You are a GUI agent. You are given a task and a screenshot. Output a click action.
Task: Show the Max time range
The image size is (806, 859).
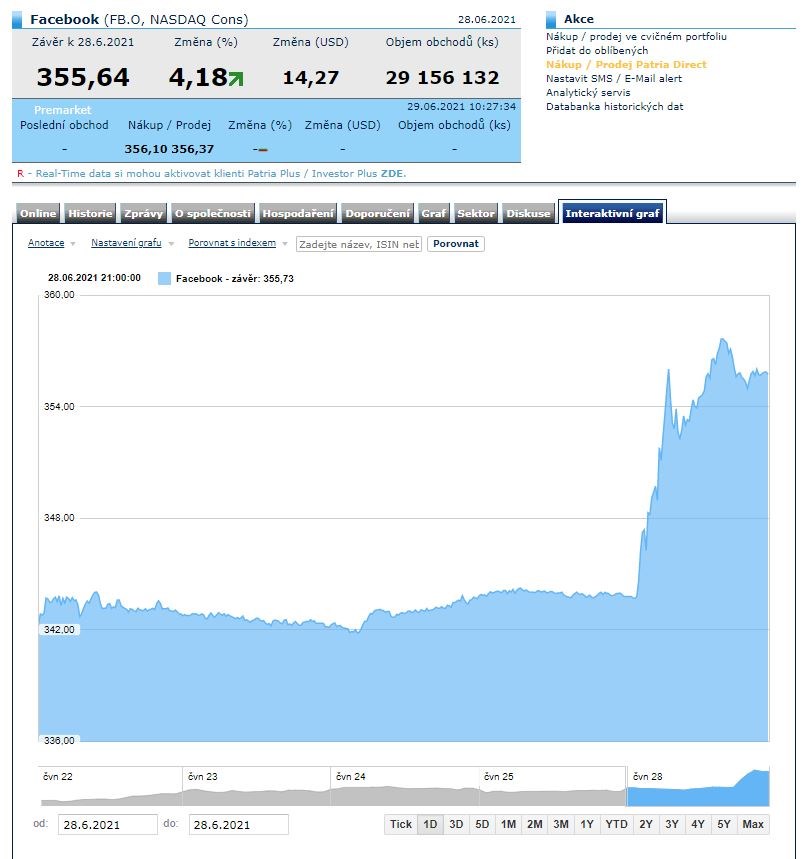pyautogui.click(x=753, y=824)
